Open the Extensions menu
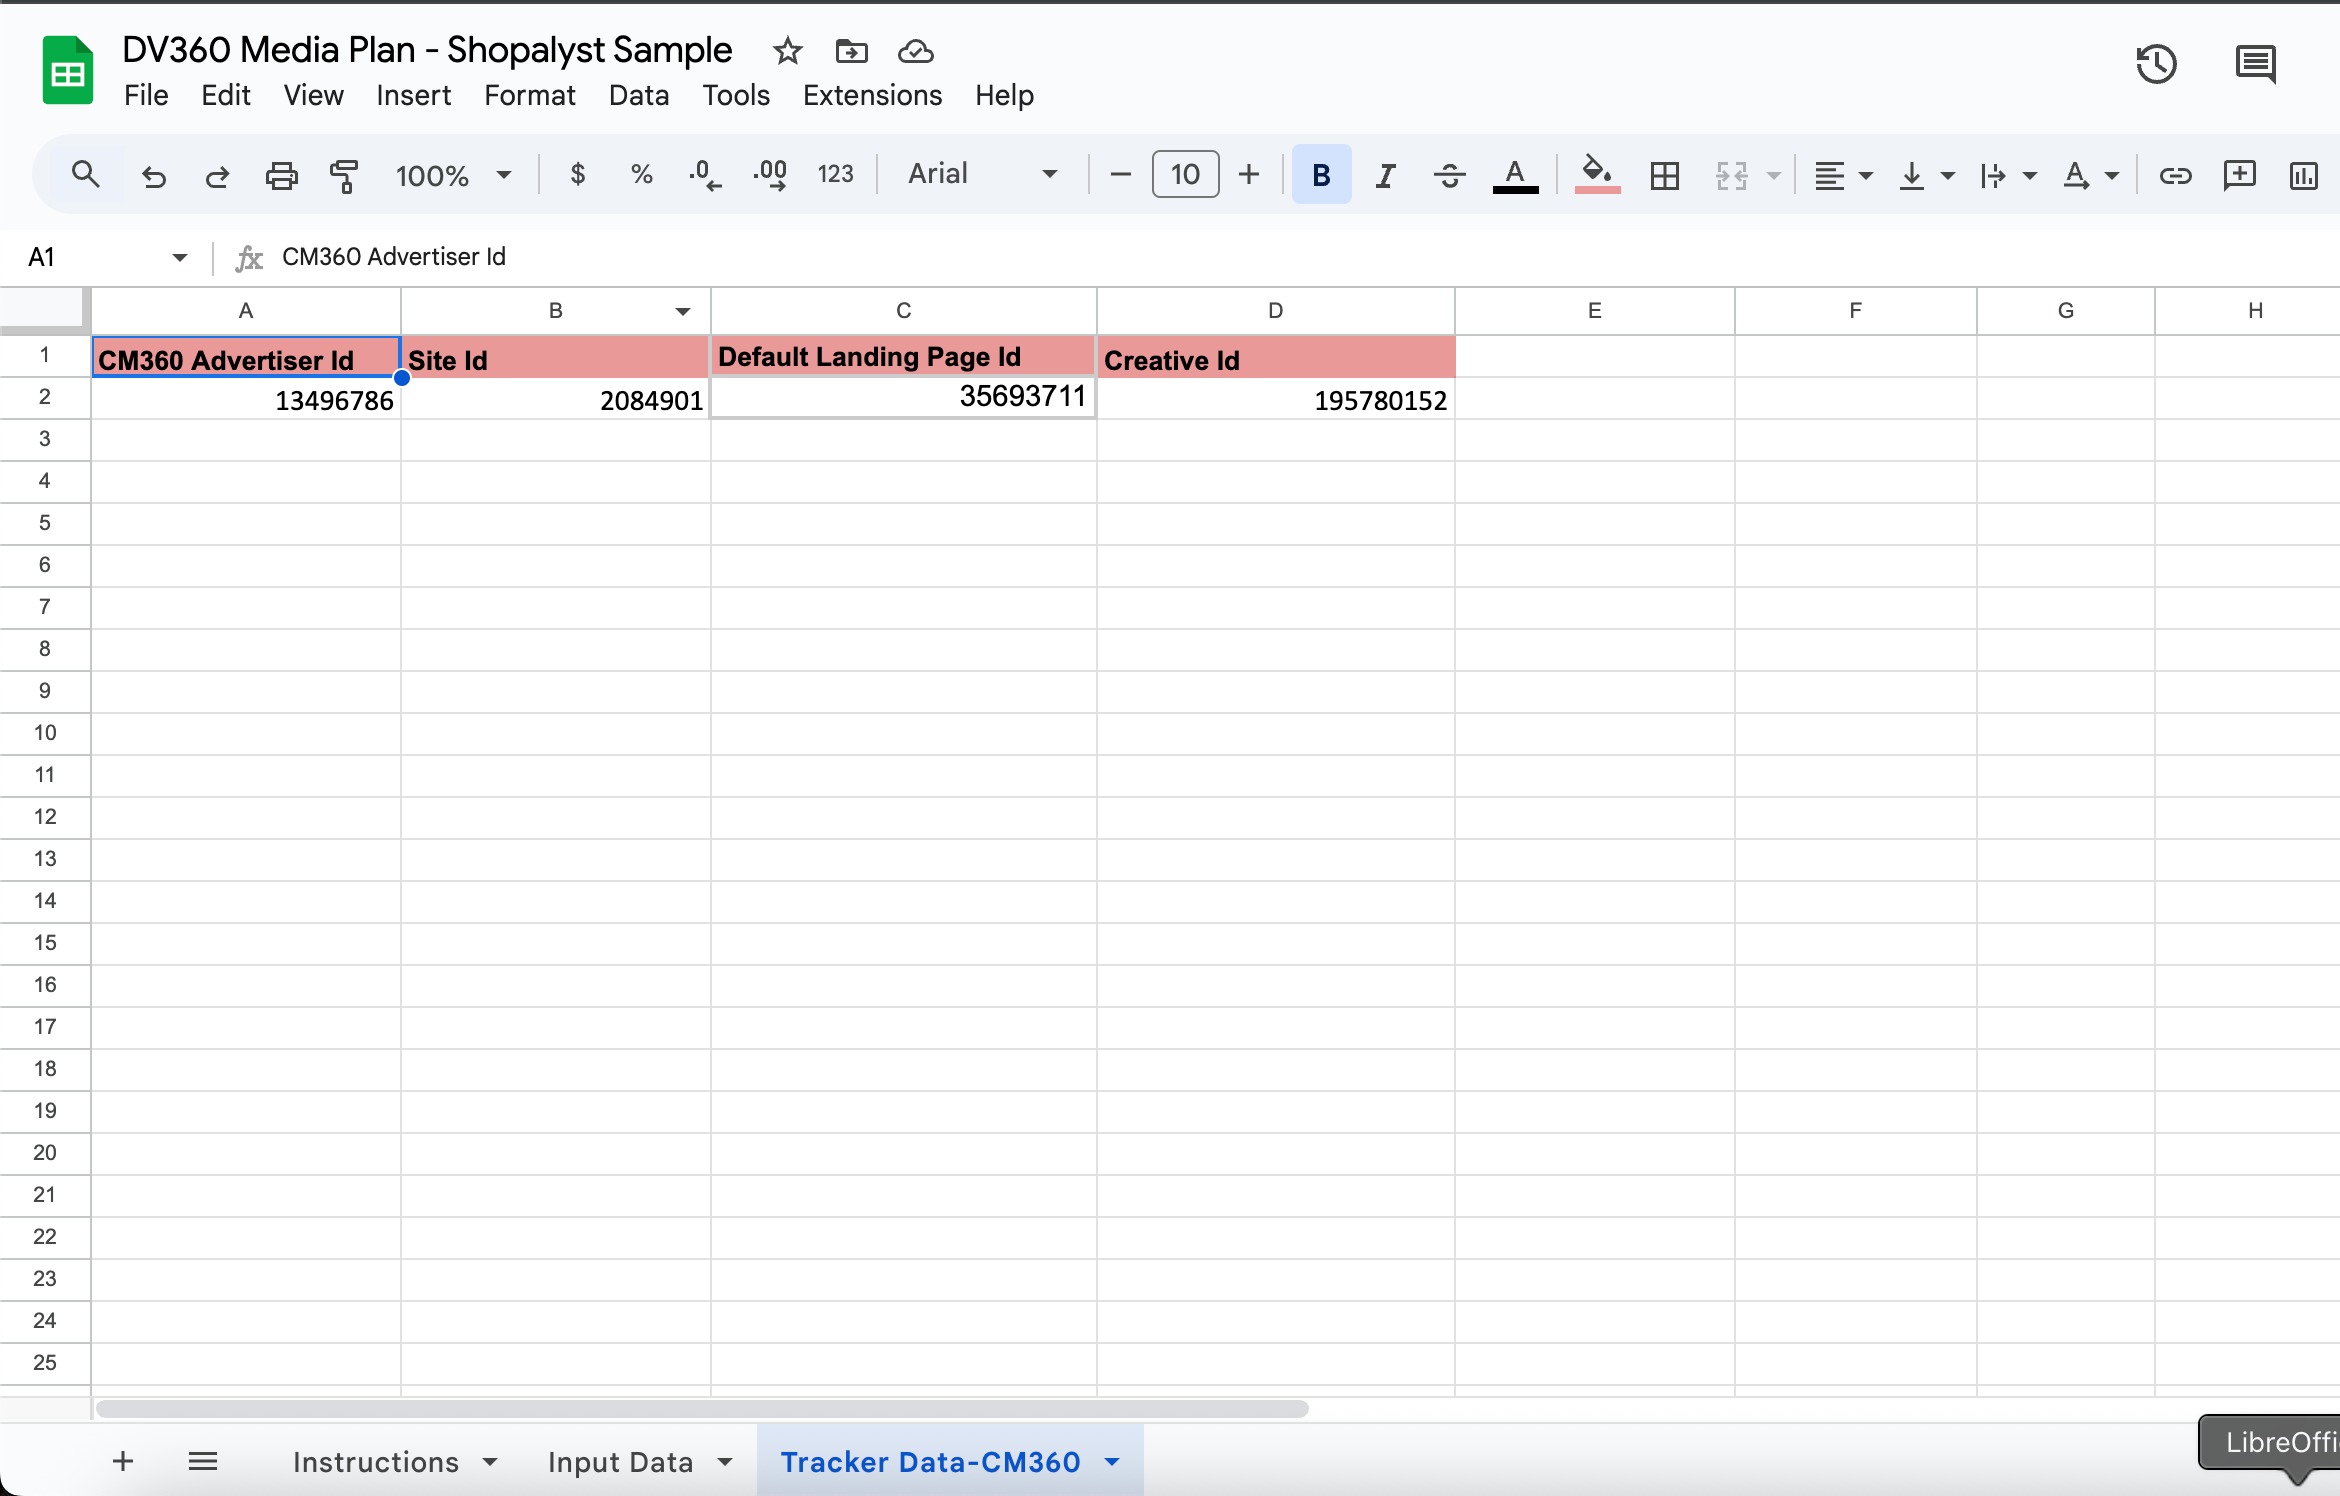Viewport: 2340px width, 1496px height. click(x=872, y=95)
